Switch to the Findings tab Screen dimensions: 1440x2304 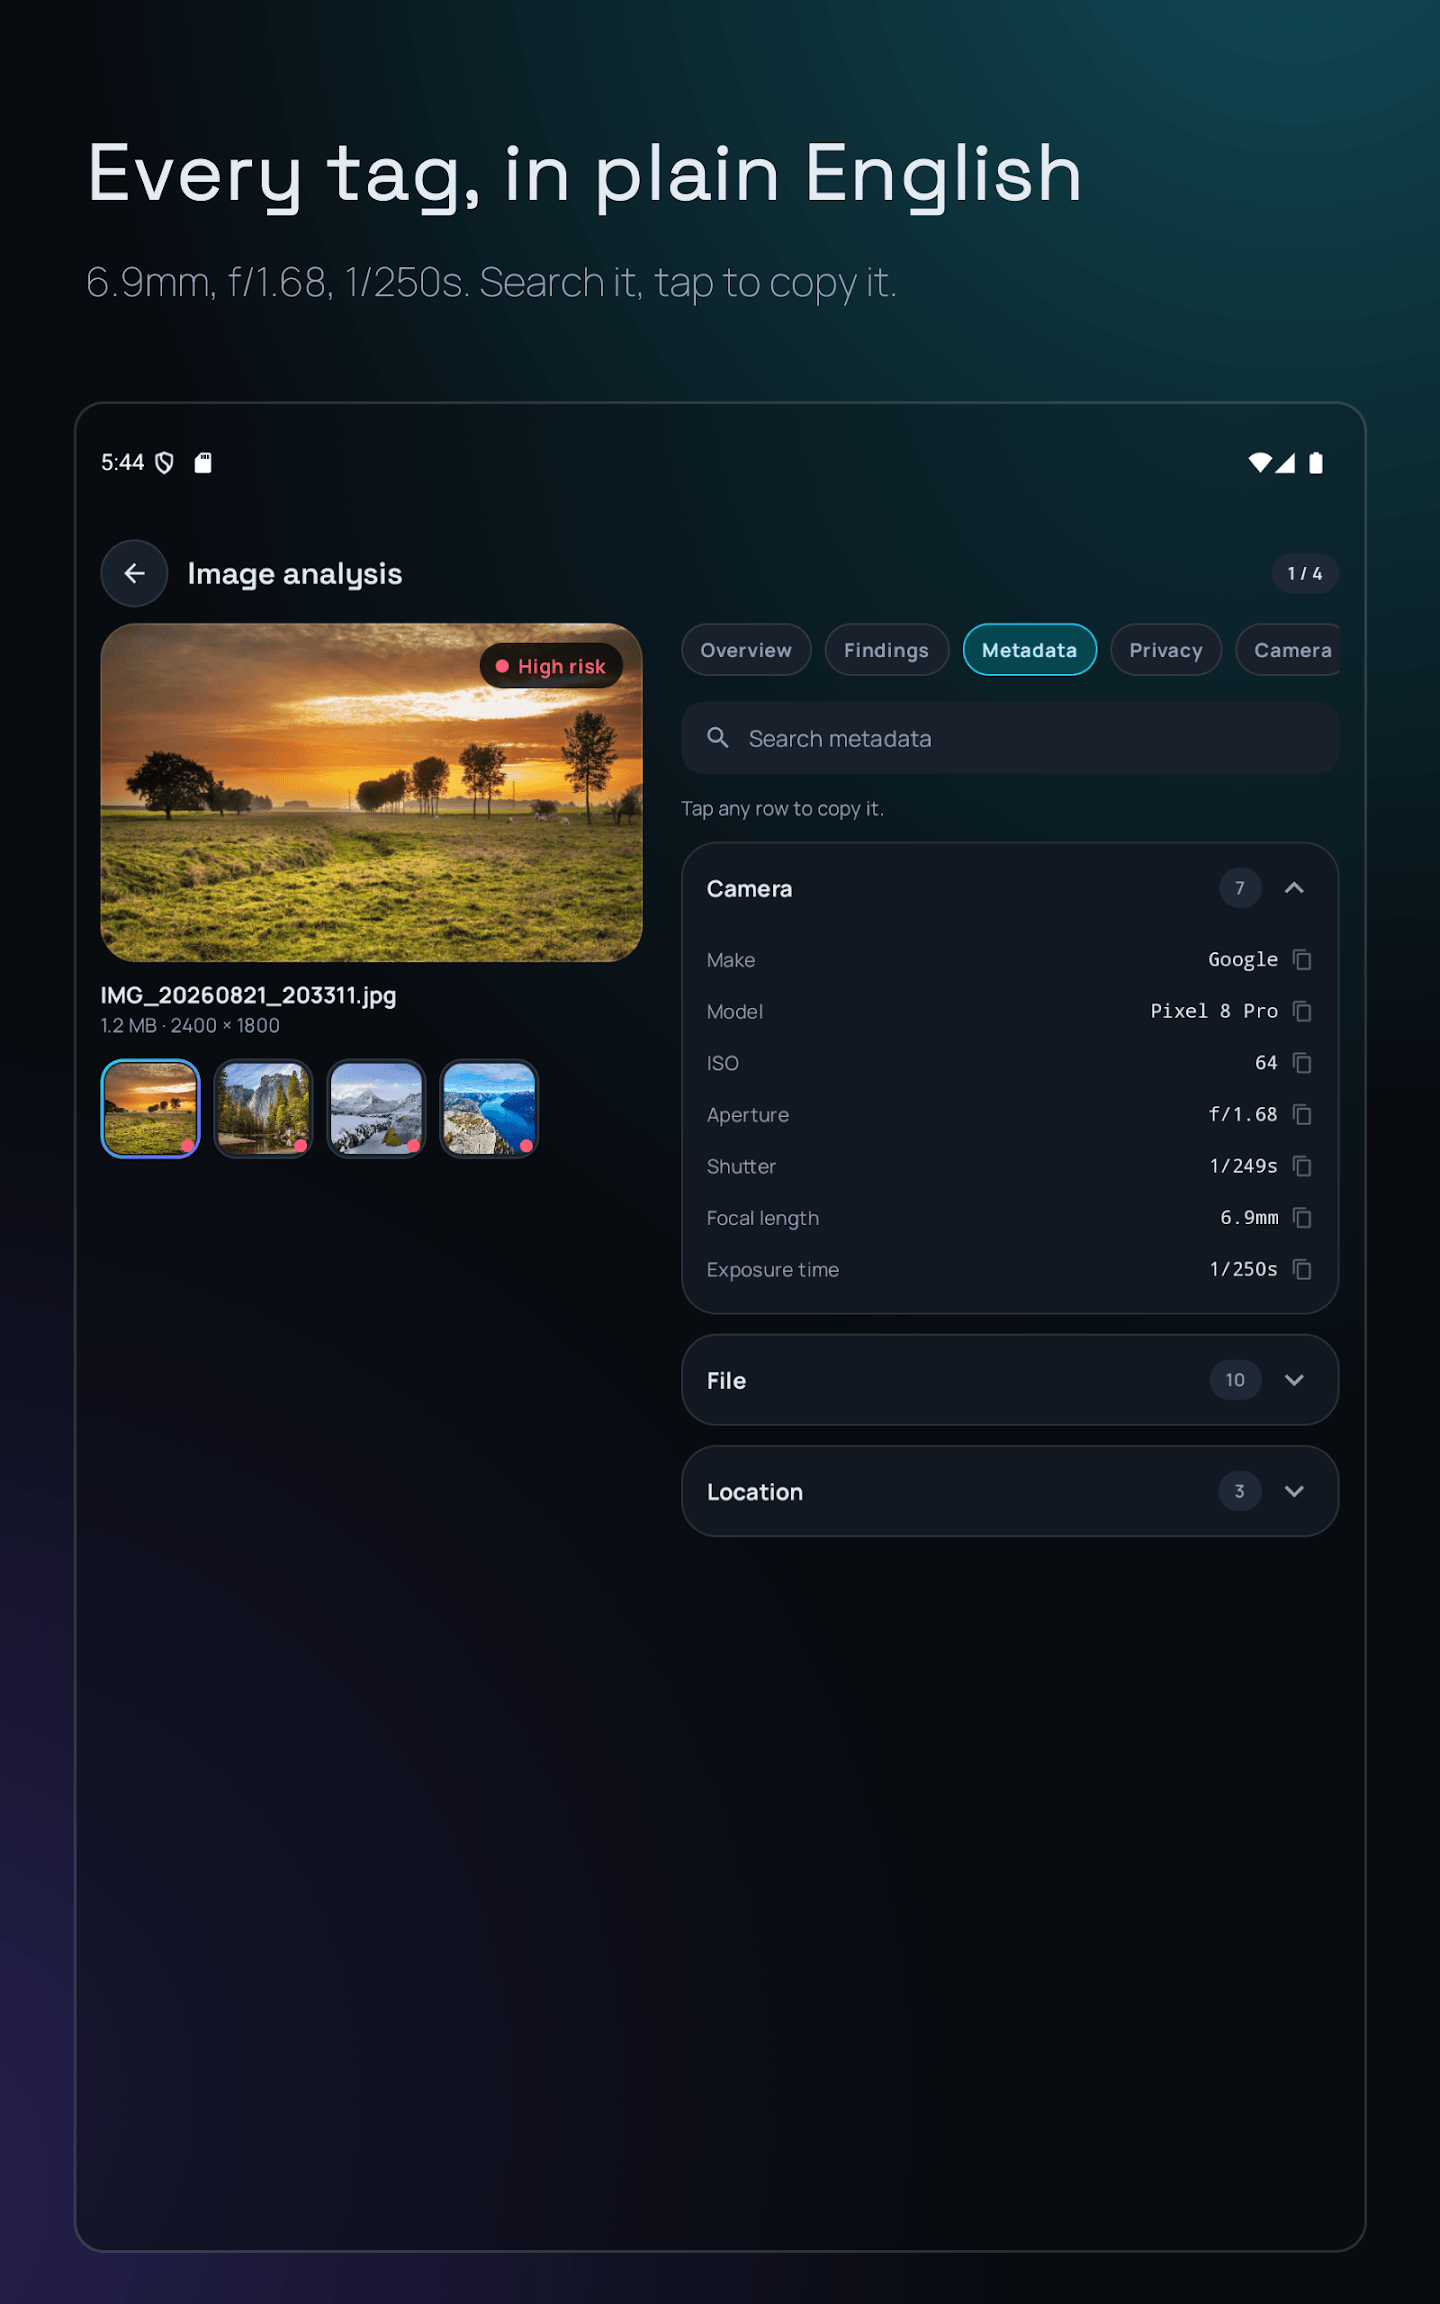[x=886, y=650]
